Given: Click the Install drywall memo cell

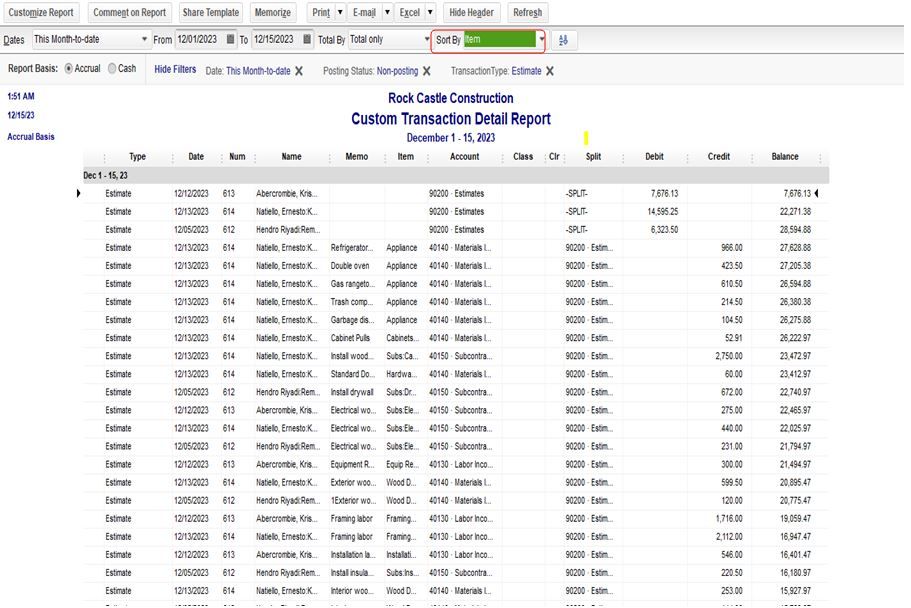Looking at the screenshot, I should point(352,392).
